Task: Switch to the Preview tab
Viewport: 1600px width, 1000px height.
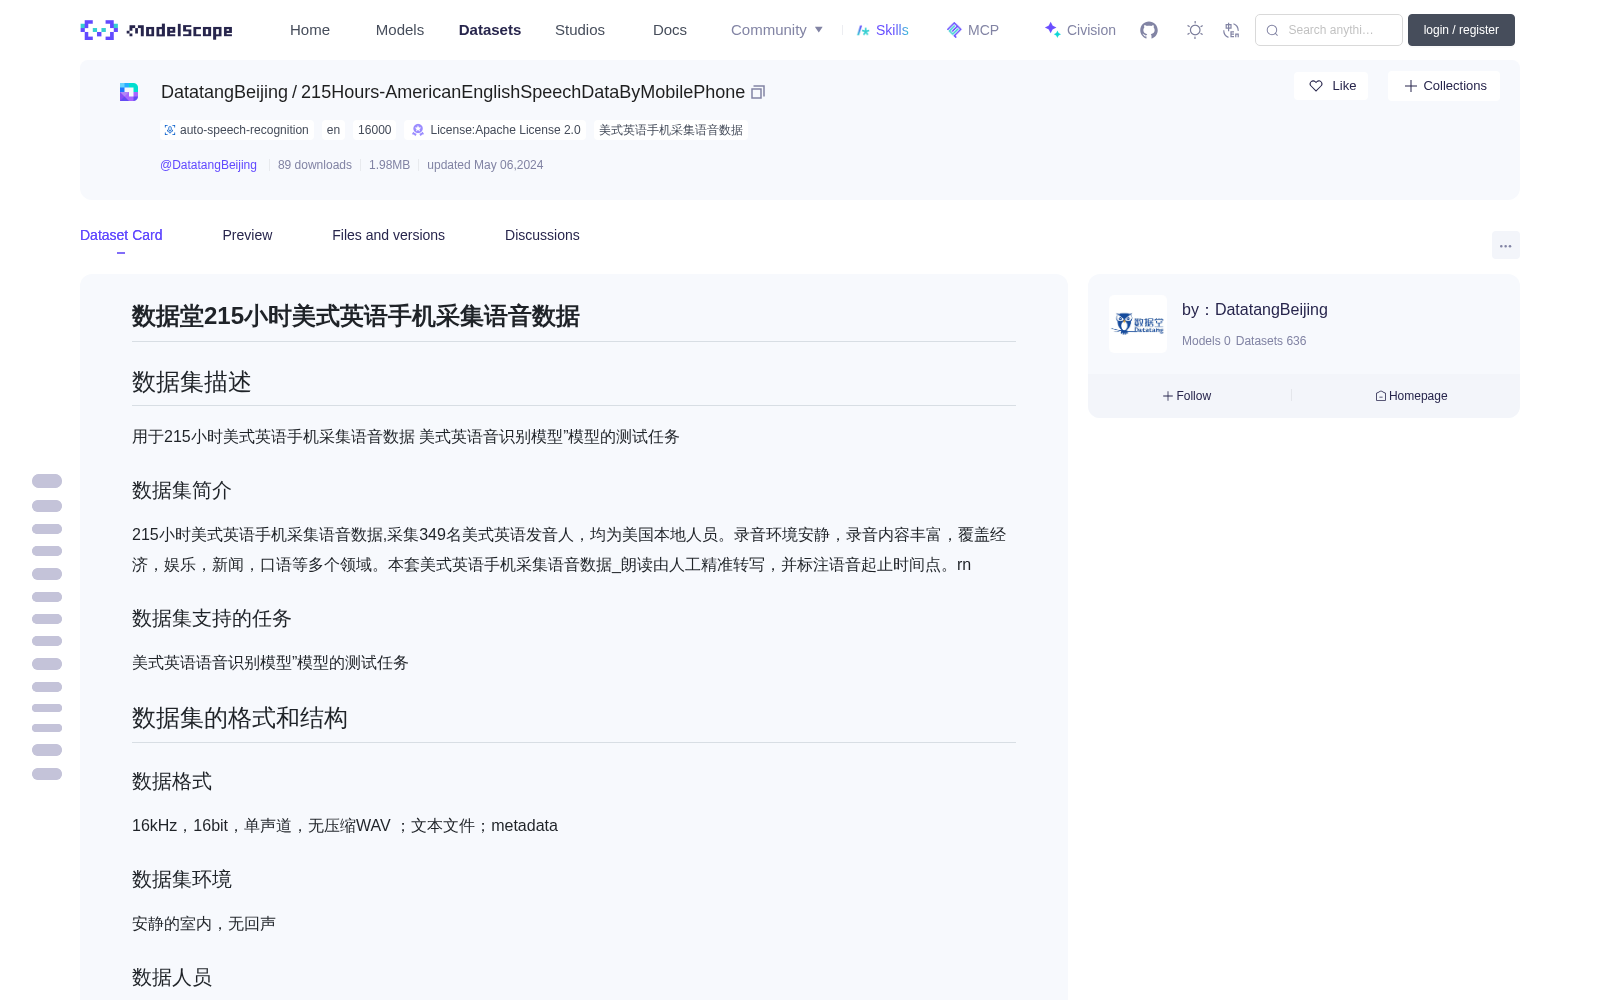Action: tap(247, 235)
